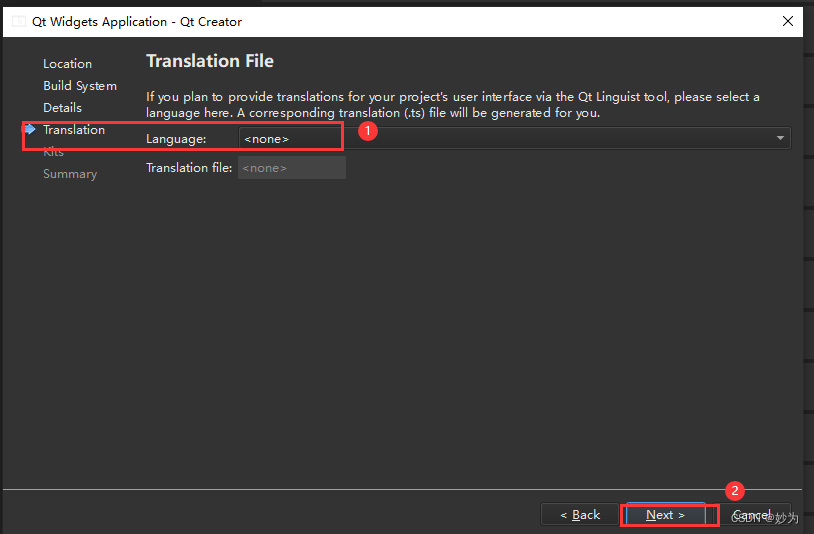Select the Translation wizard step

pos(74,130)
